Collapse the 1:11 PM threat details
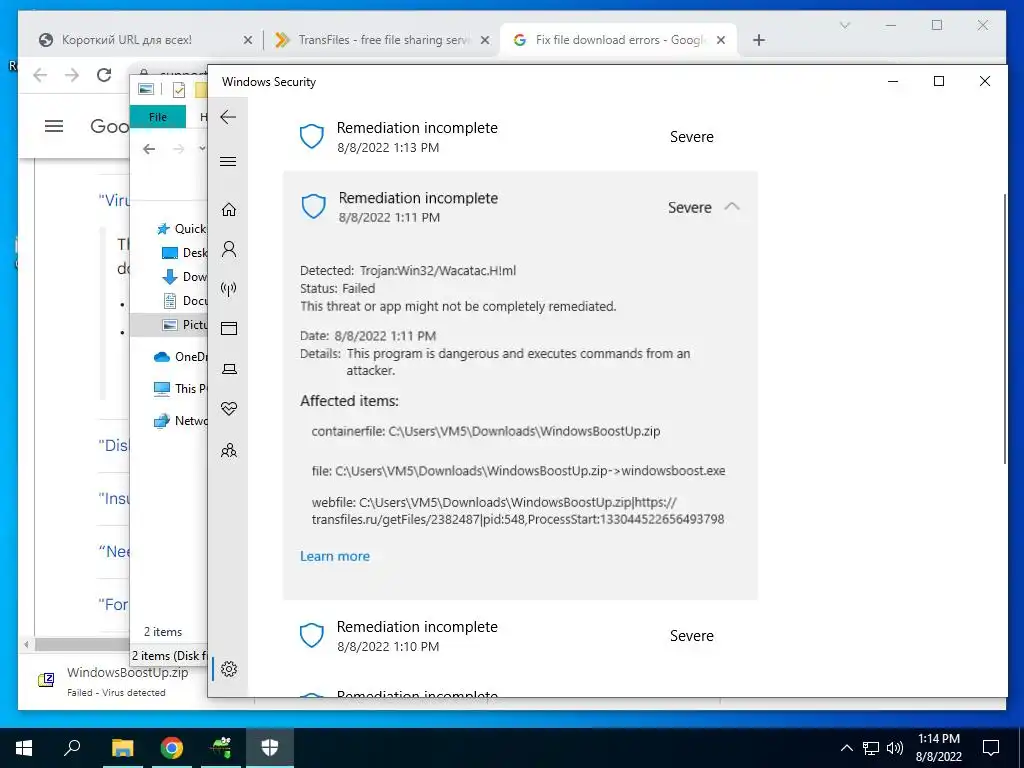The image size is (1024, 768). pyautogui.click(x=732, y=207)
